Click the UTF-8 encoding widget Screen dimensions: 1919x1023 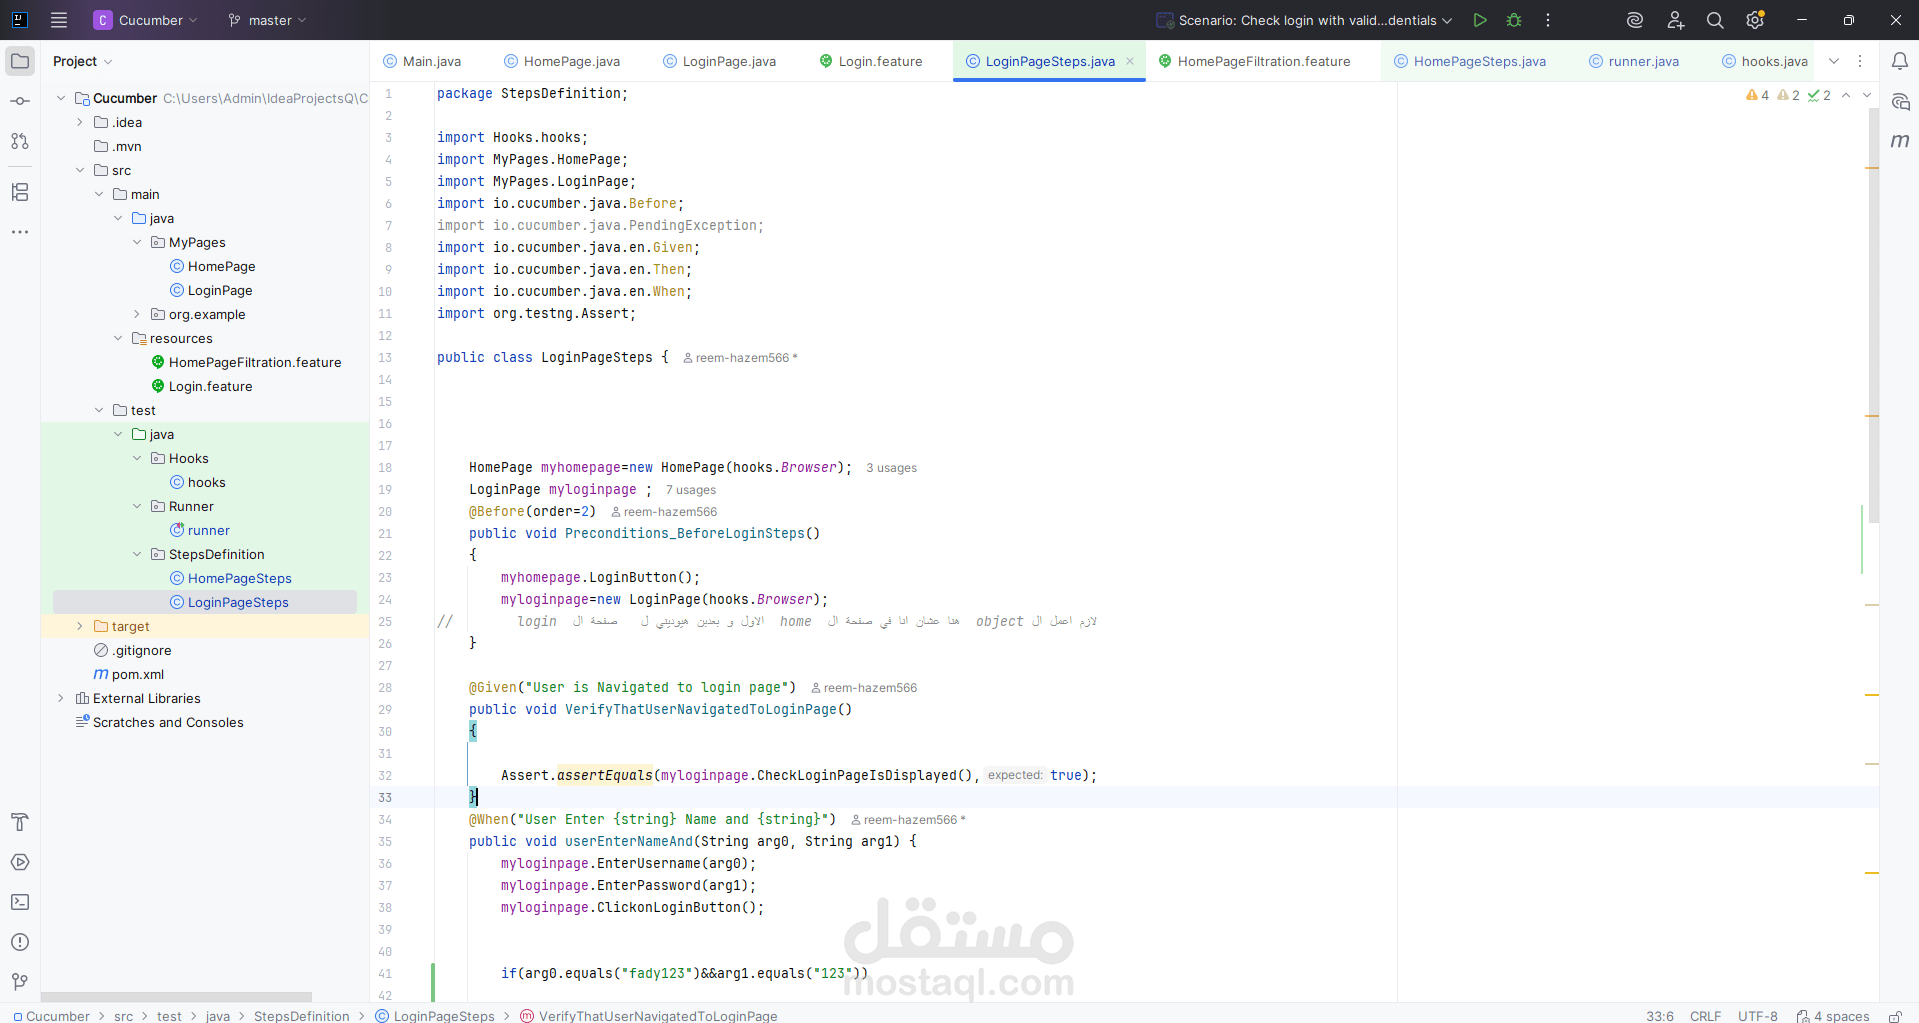tap(1757, 1016)
